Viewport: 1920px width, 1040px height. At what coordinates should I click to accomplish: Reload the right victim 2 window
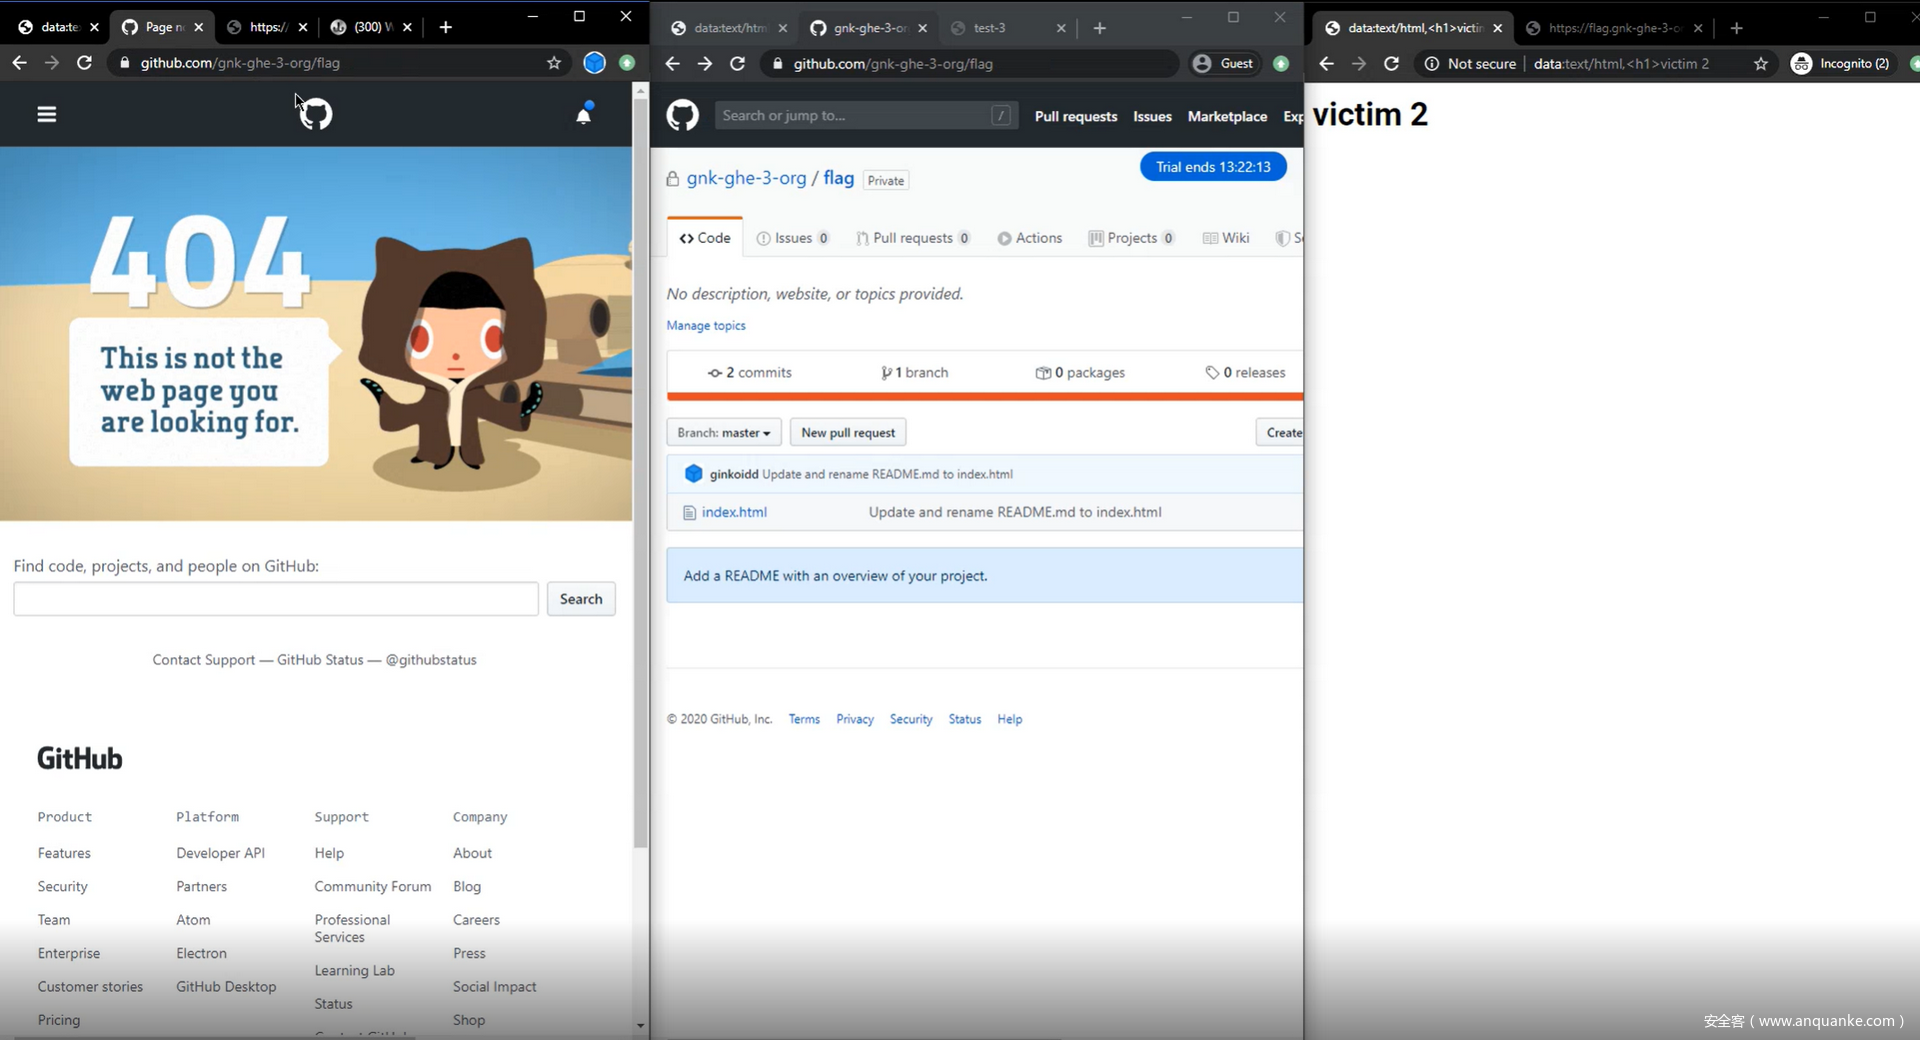tap(1391, 64)
